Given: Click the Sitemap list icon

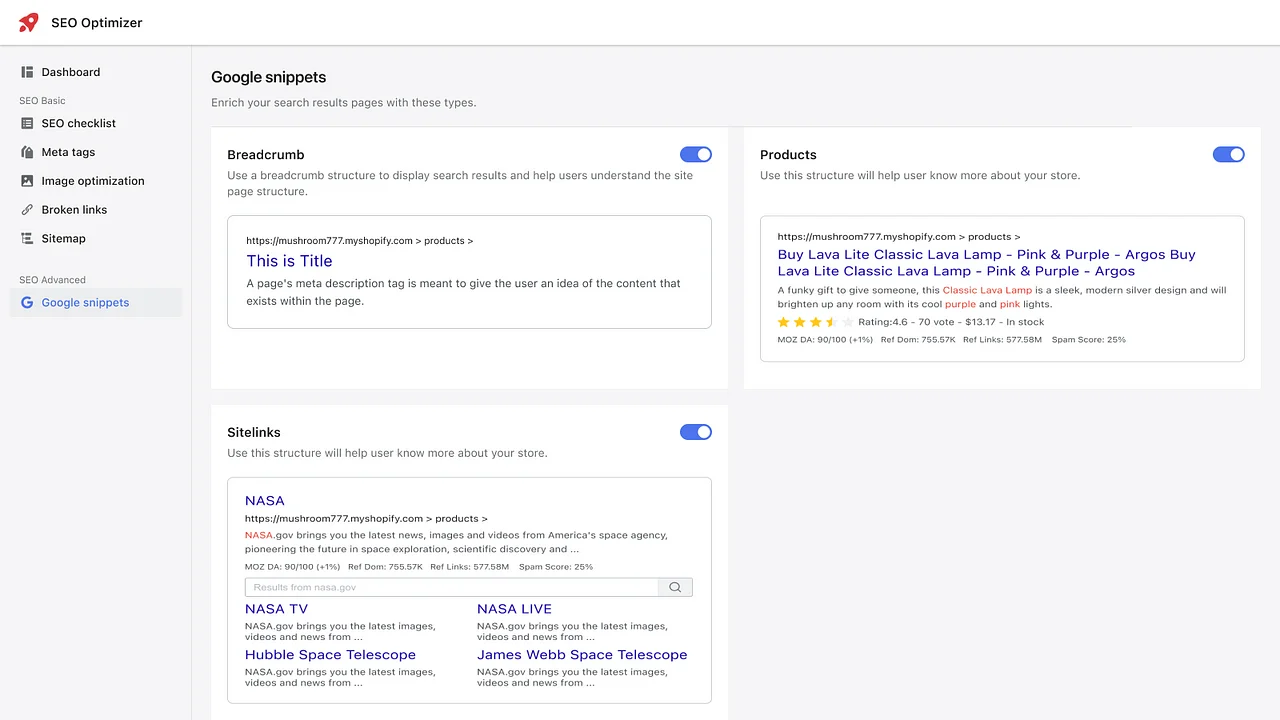Looking at the screenshot, I should [27, 238].
